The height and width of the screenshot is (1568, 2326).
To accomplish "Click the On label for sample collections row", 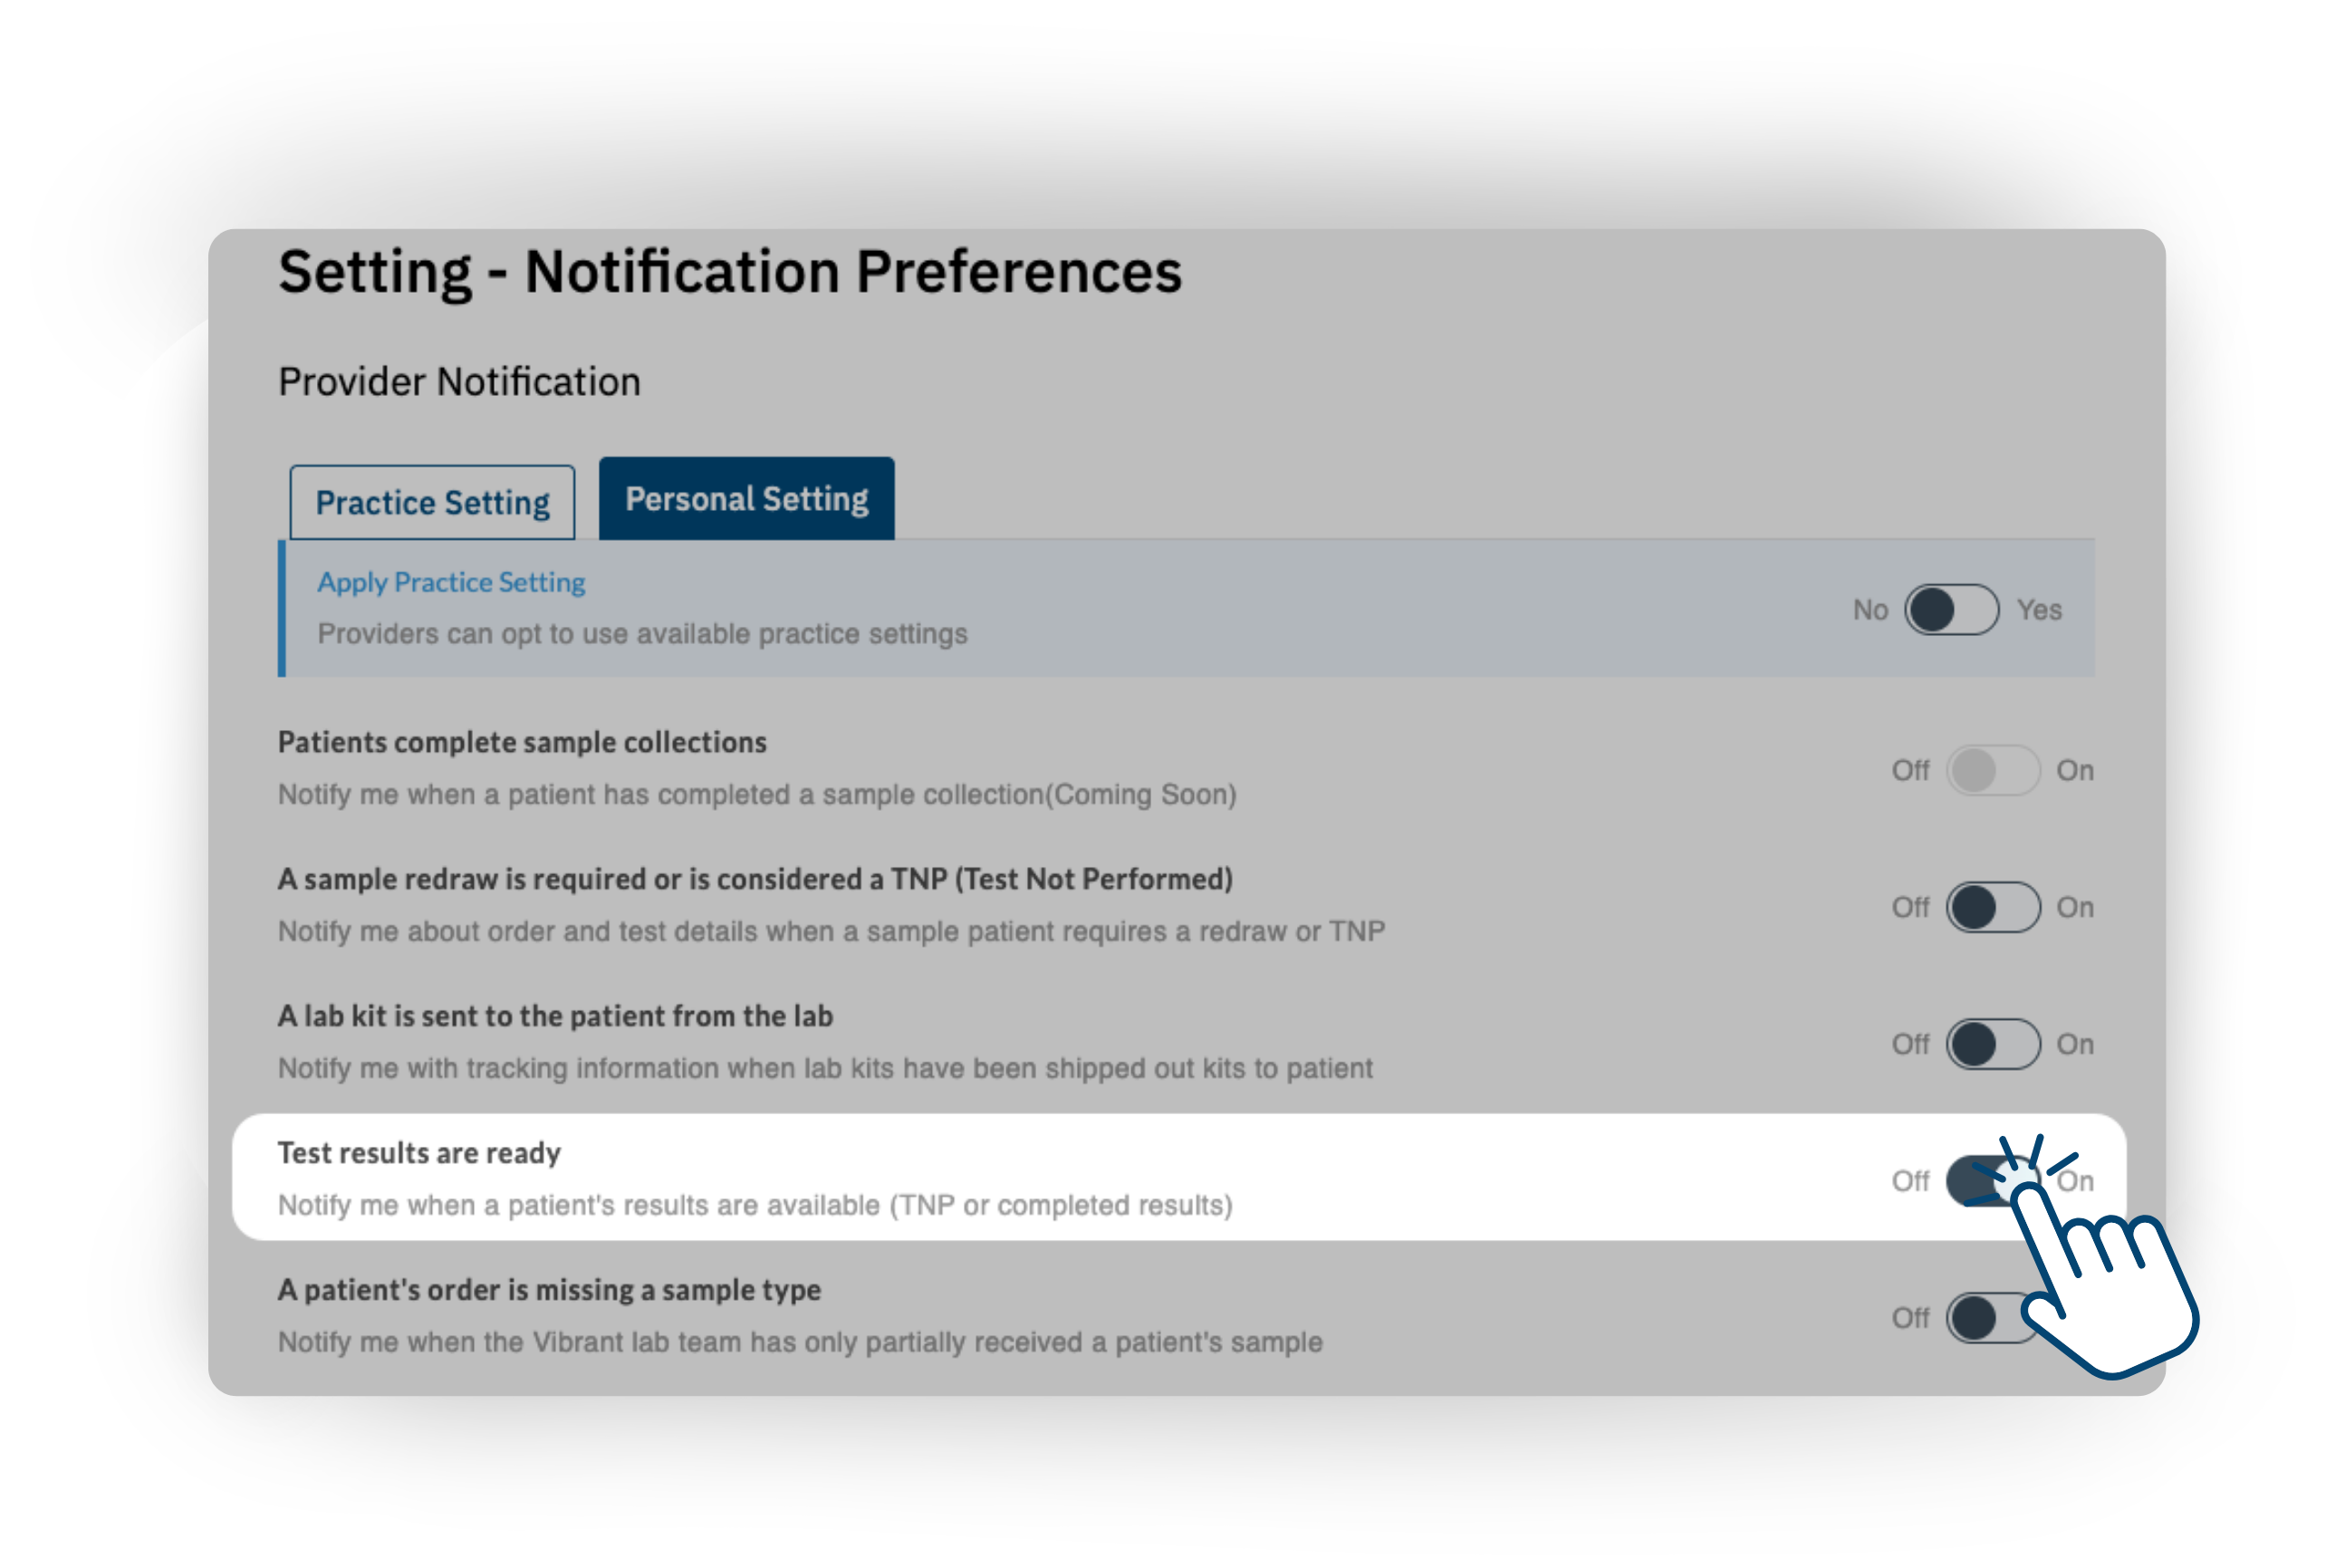I will tap(2075, 770).
